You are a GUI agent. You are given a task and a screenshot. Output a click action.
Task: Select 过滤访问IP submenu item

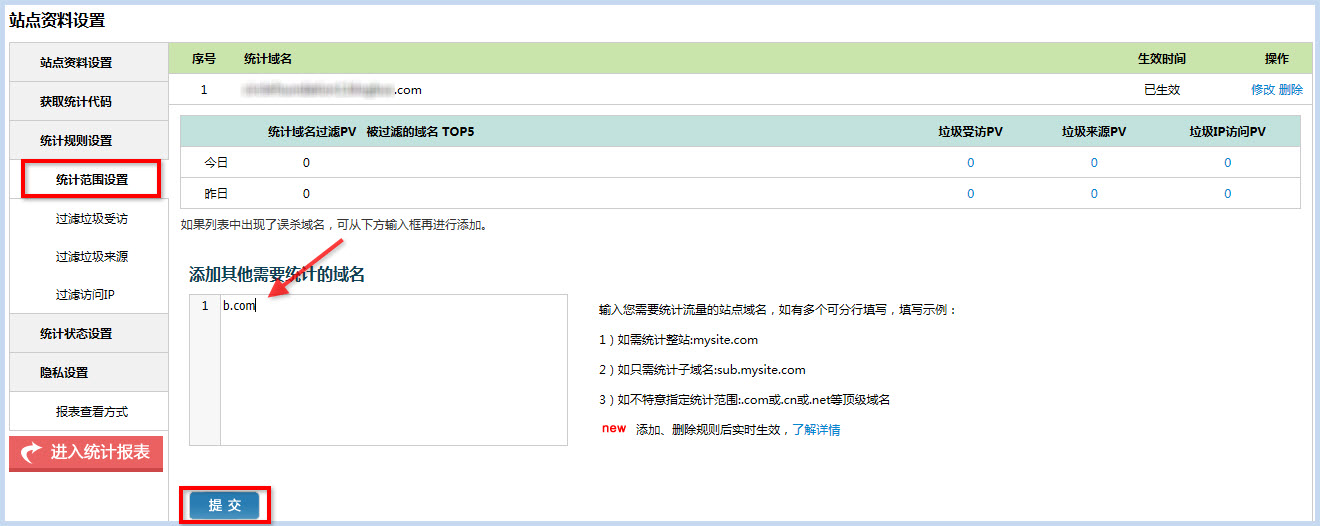(88, 295)
